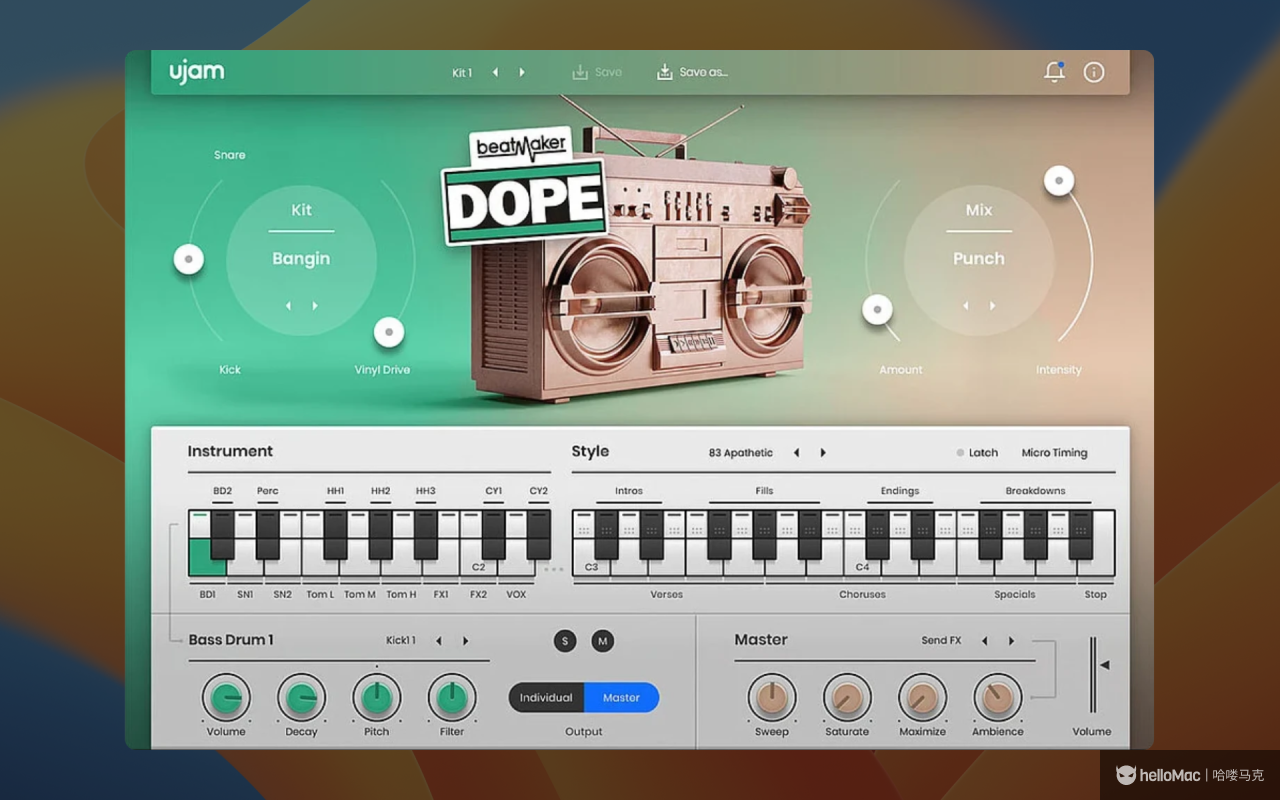Click the CY1 black key

(494, 535)
